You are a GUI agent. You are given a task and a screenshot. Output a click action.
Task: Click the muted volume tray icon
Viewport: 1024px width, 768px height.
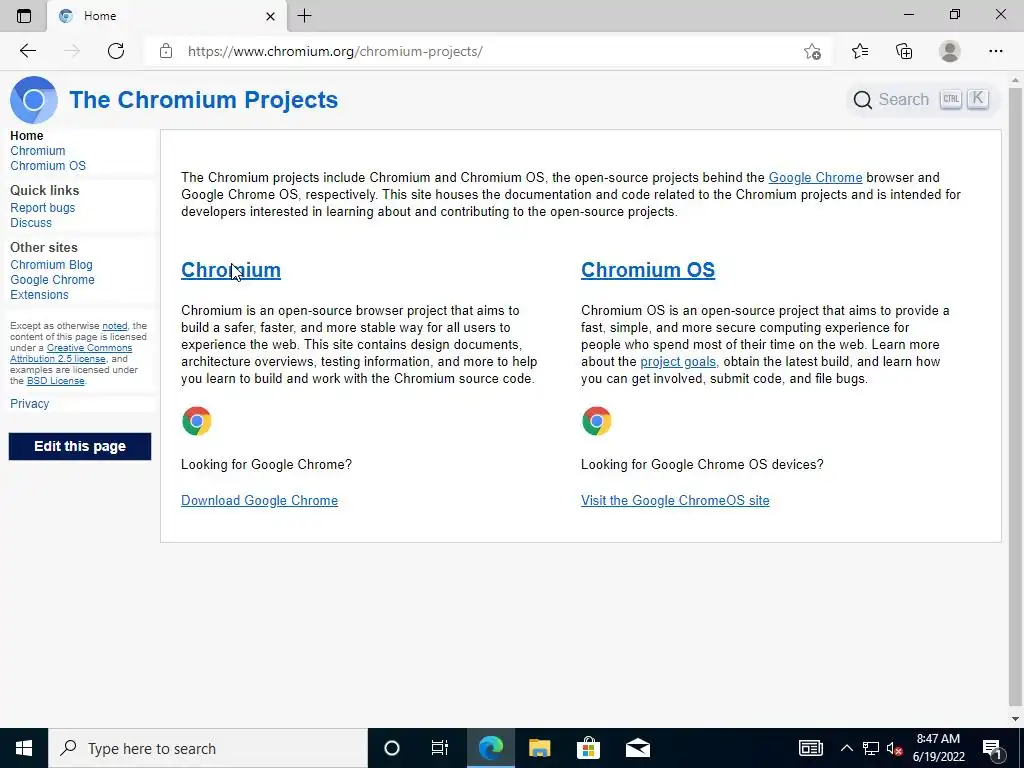[x=895, y=748]
